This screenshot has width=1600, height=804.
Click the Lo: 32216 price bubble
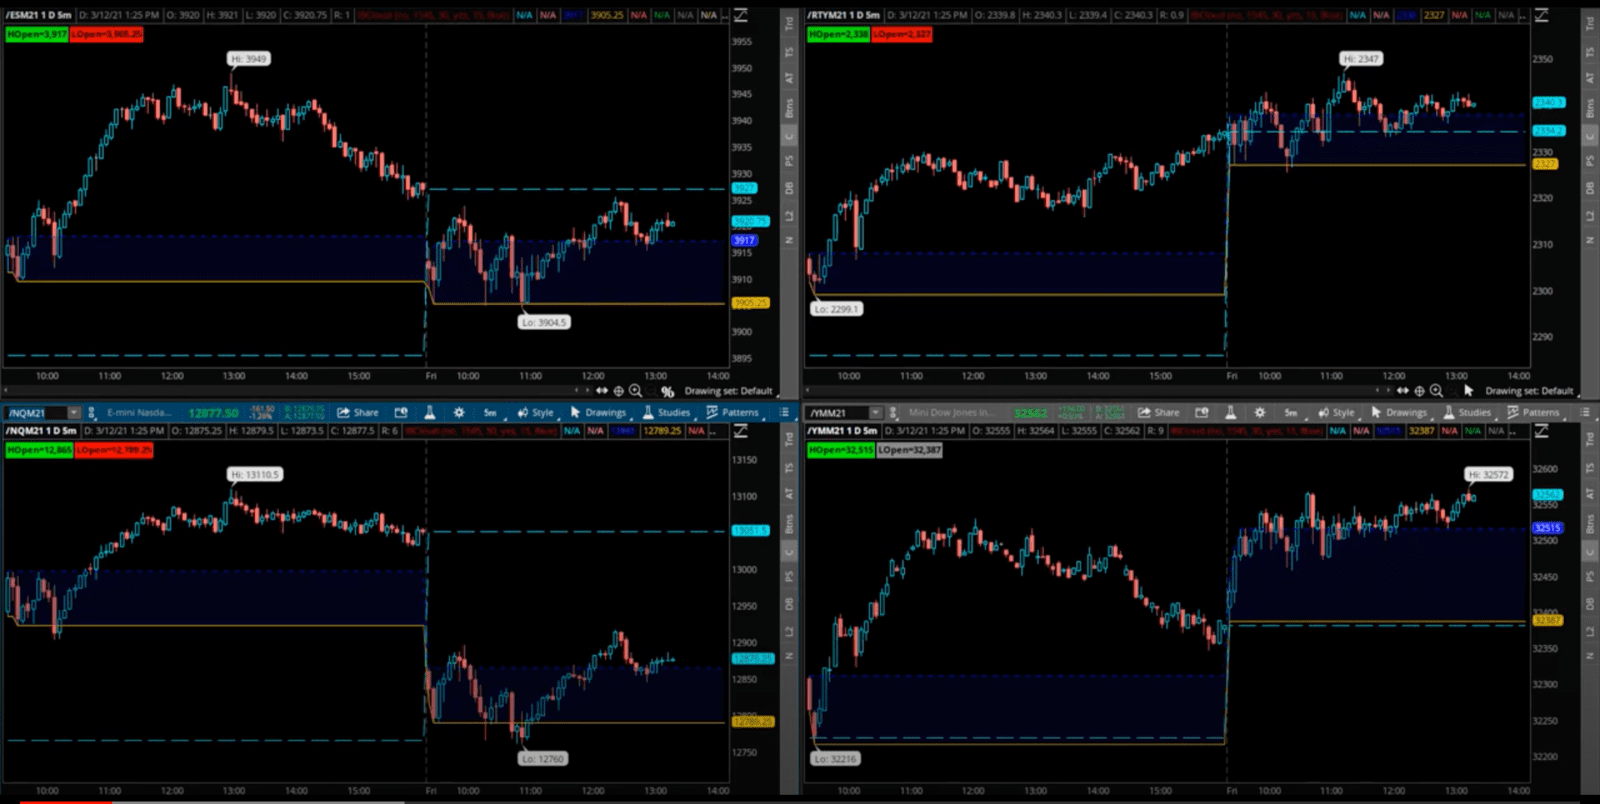click(835, 759)
